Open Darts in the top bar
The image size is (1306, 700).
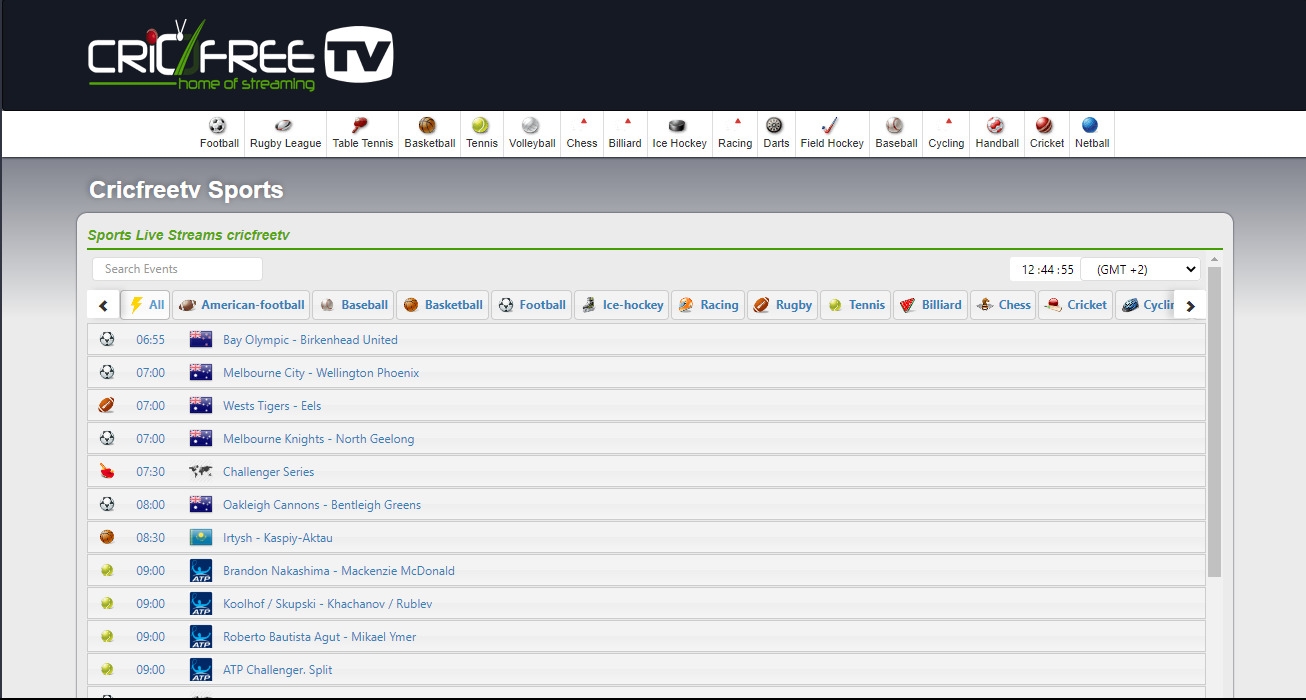pyautogui.click(x=776, y=134)
